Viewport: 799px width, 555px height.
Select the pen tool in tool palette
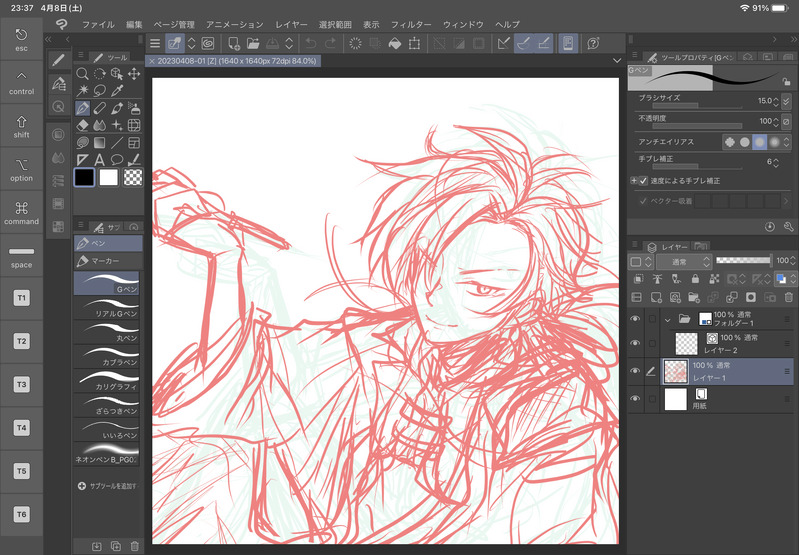pyautogui.click(x=82, y=108)
